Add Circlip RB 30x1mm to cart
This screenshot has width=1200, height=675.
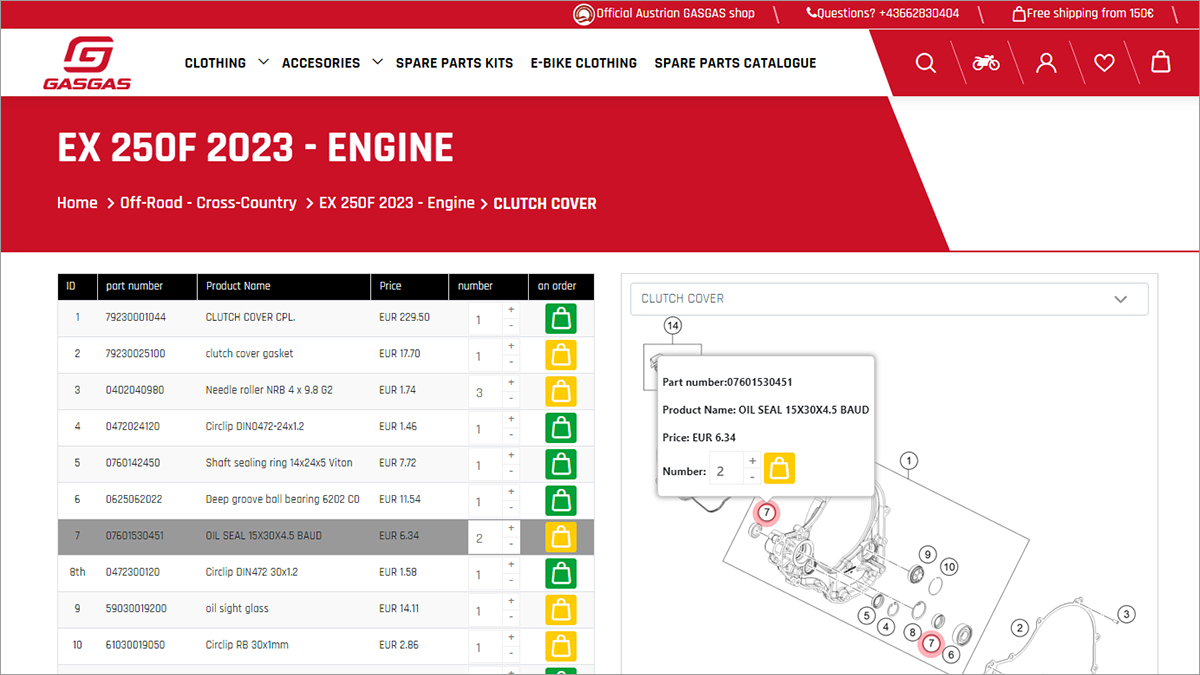(x=560, y=647)
